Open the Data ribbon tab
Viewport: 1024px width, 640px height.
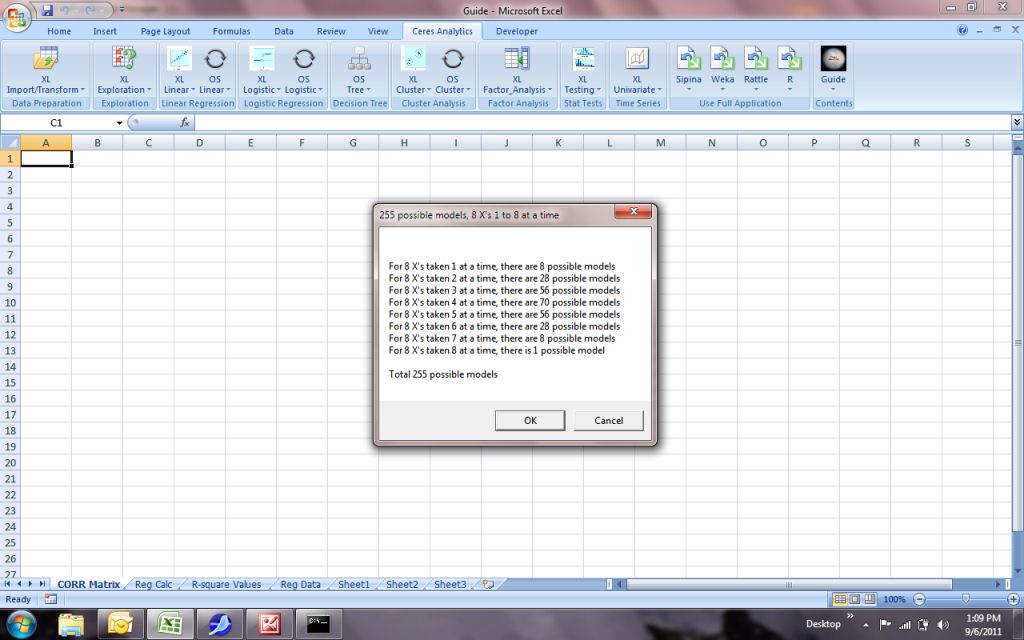pyautogui.click(x=283, y=31)
